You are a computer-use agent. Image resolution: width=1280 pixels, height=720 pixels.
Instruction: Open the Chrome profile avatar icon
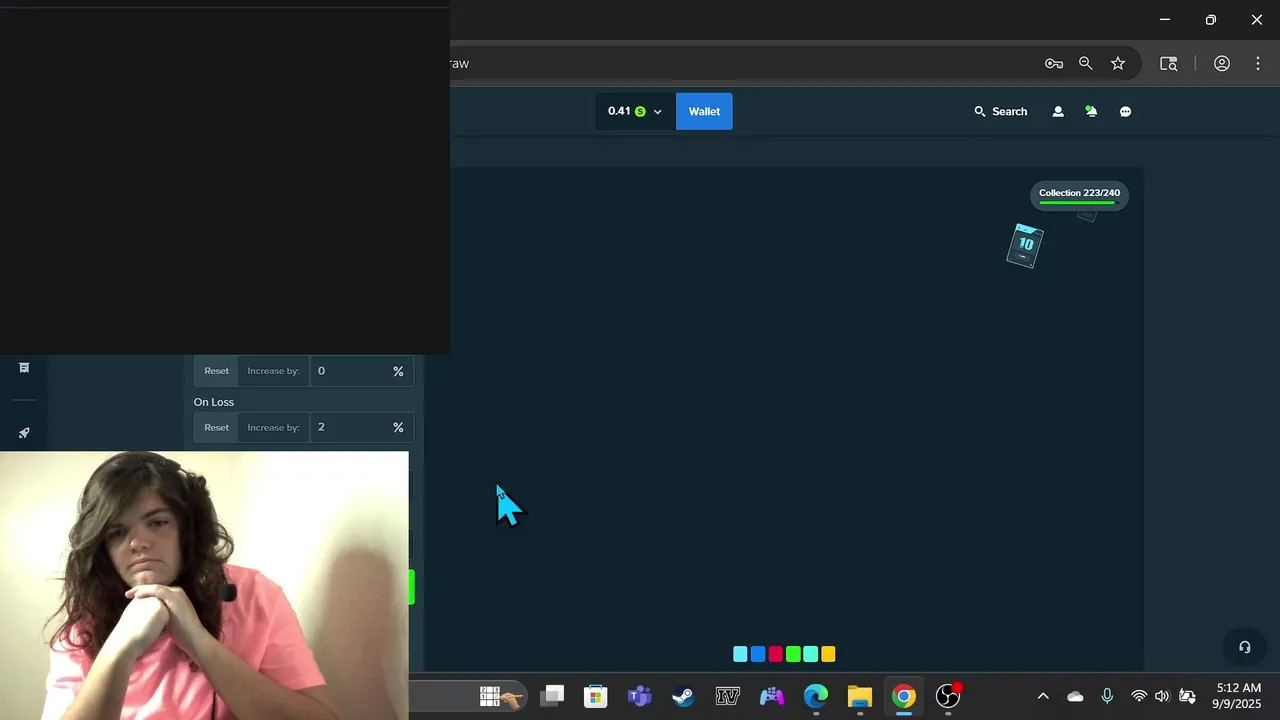click(1222, 63)
